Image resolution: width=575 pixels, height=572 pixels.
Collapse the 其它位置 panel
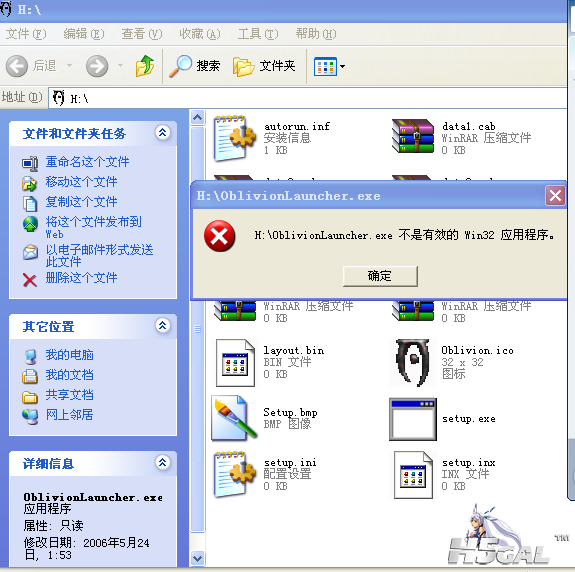[x=162, y=325]
